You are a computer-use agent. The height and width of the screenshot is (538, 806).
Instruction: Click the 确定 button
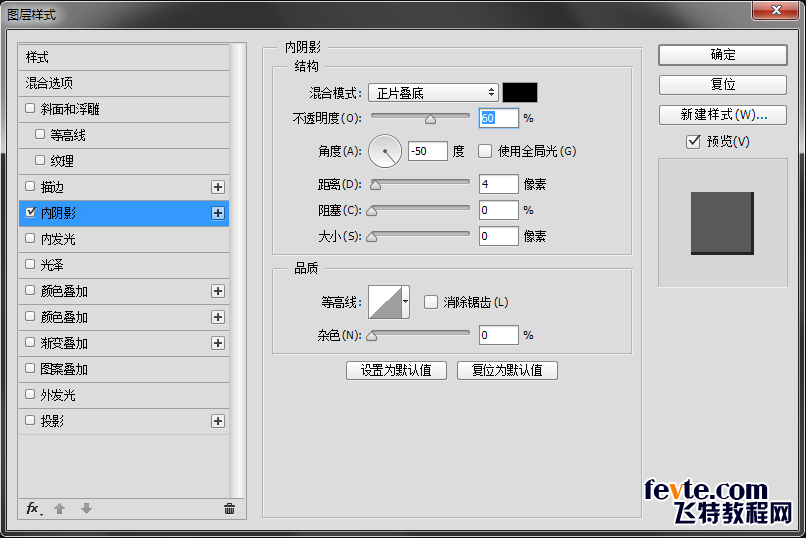(723, 55)
